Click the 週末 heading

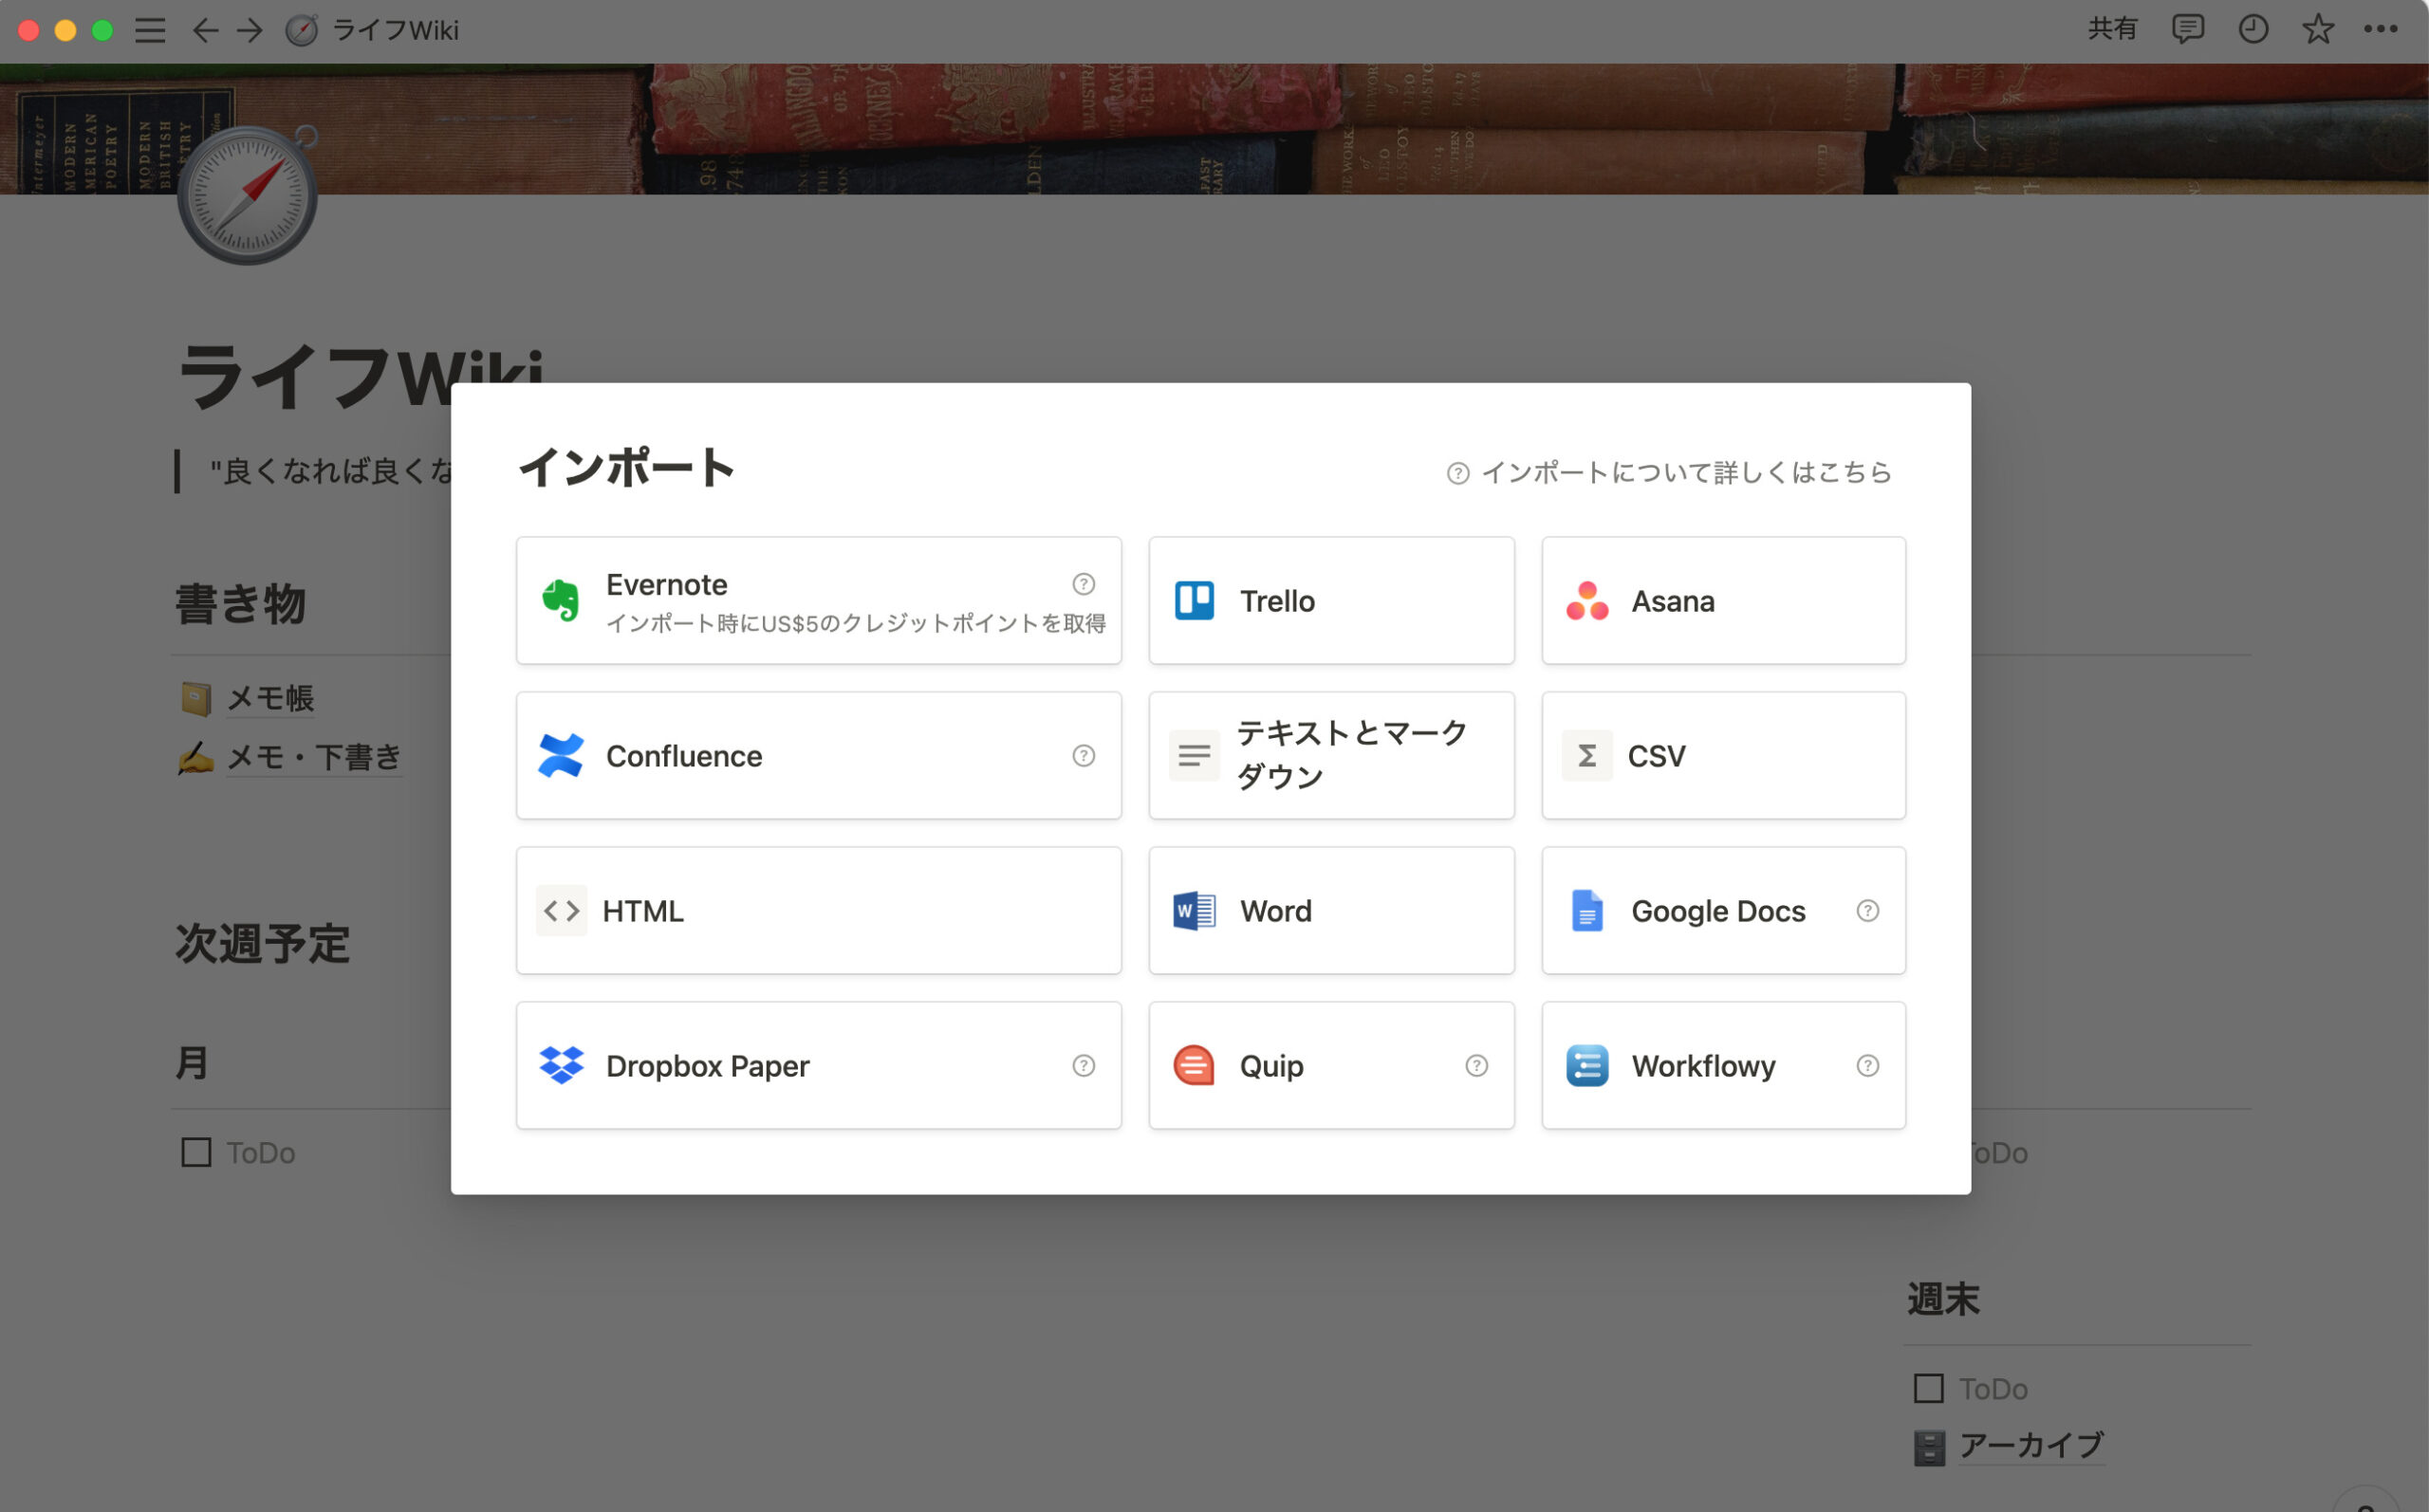pyautogui.click(x=1943, y=1299)
